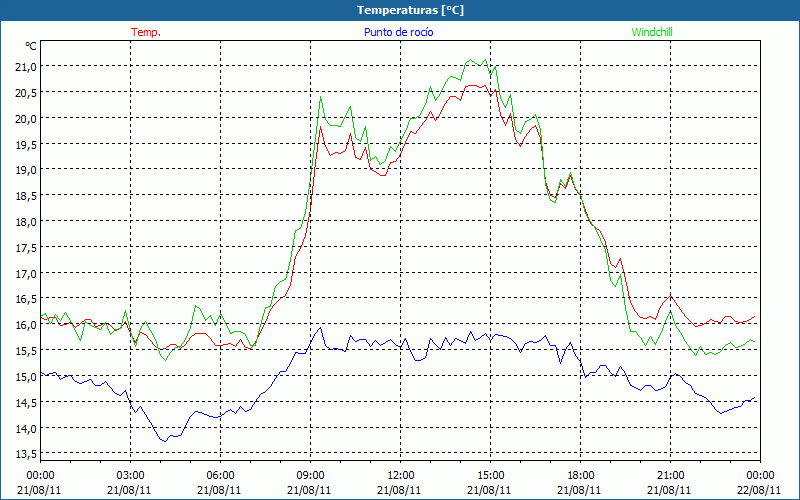
Task: Select the red 'Temp.' legend label
Action: pyautogui.click(x=146, y=32)
